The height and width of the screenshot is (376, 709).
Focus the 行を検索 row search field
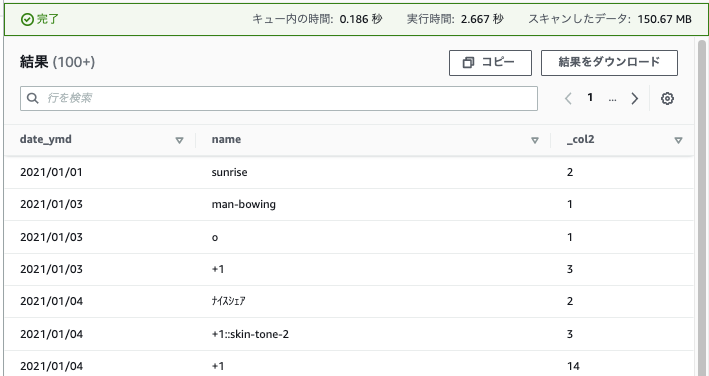pyautogui.click(x=279, y=98)
